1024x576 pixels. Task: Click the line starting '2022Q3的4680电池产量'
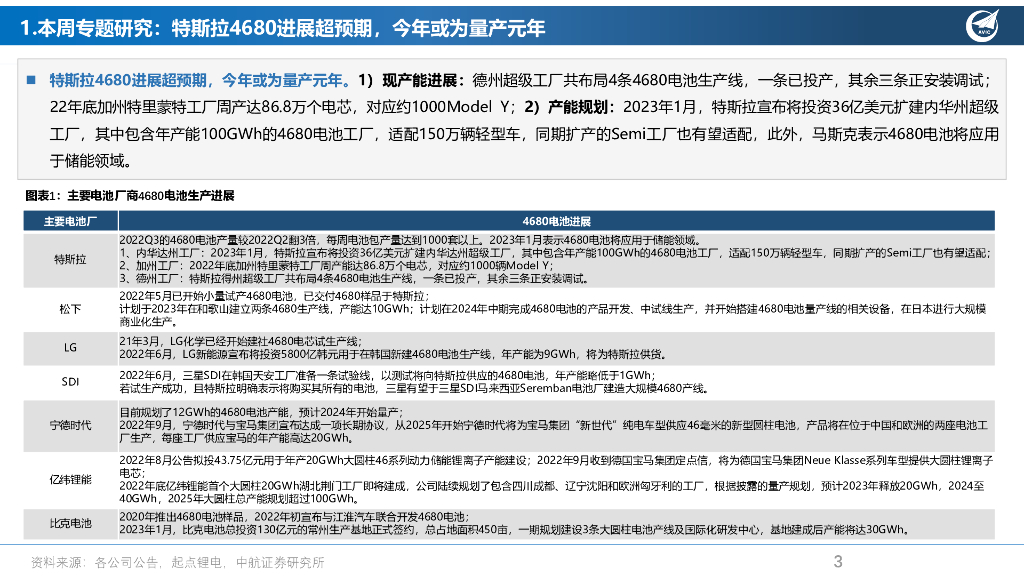[409, 240]
